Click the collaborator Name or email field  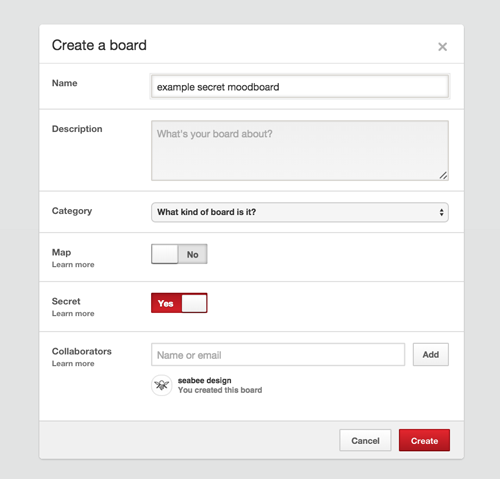278,355
